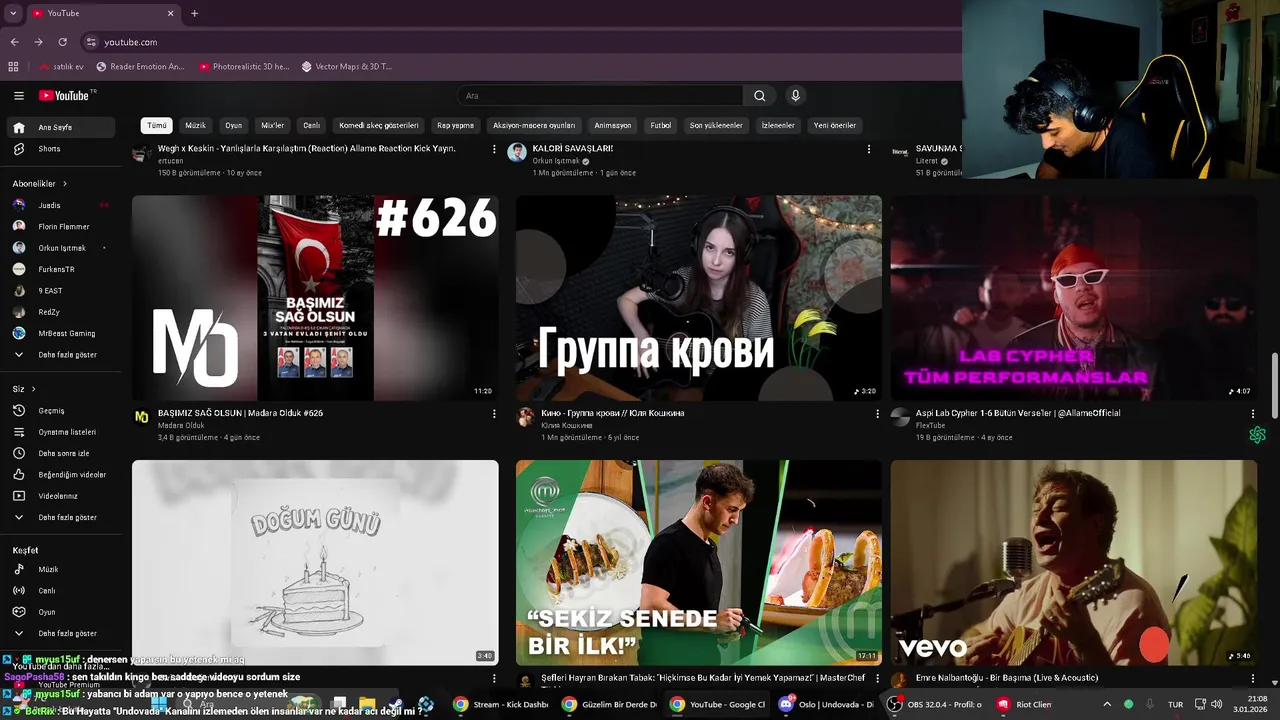Viewport: 1280px width, 720px height.
Task: Show hidden system tray icons arrow
Action: pos(1107,704)
